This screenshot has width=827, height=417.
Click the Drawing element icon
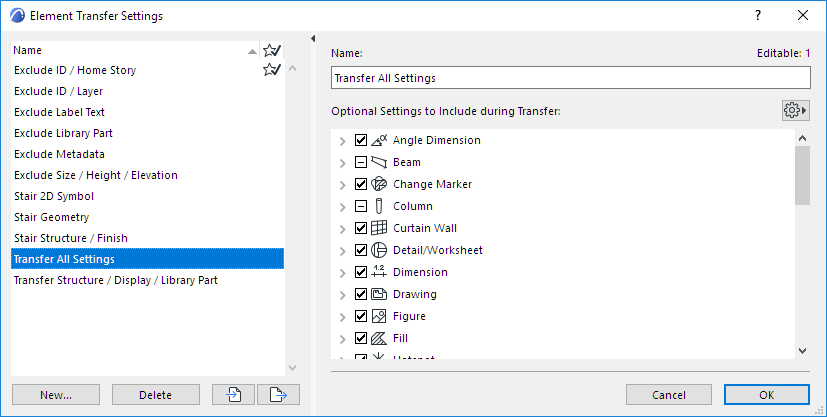(379, 294)
